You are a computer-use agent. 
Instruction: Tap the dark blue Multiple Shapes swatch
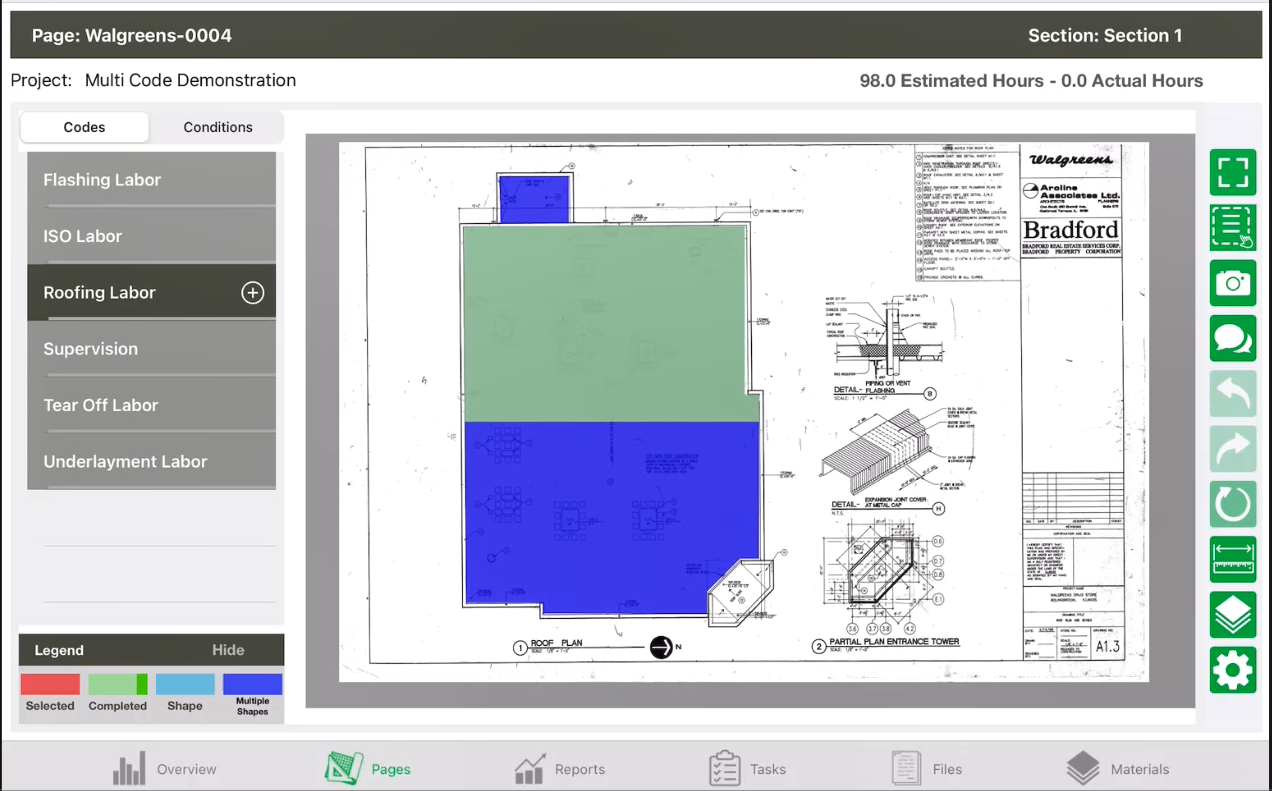click(x=252, y=684)
